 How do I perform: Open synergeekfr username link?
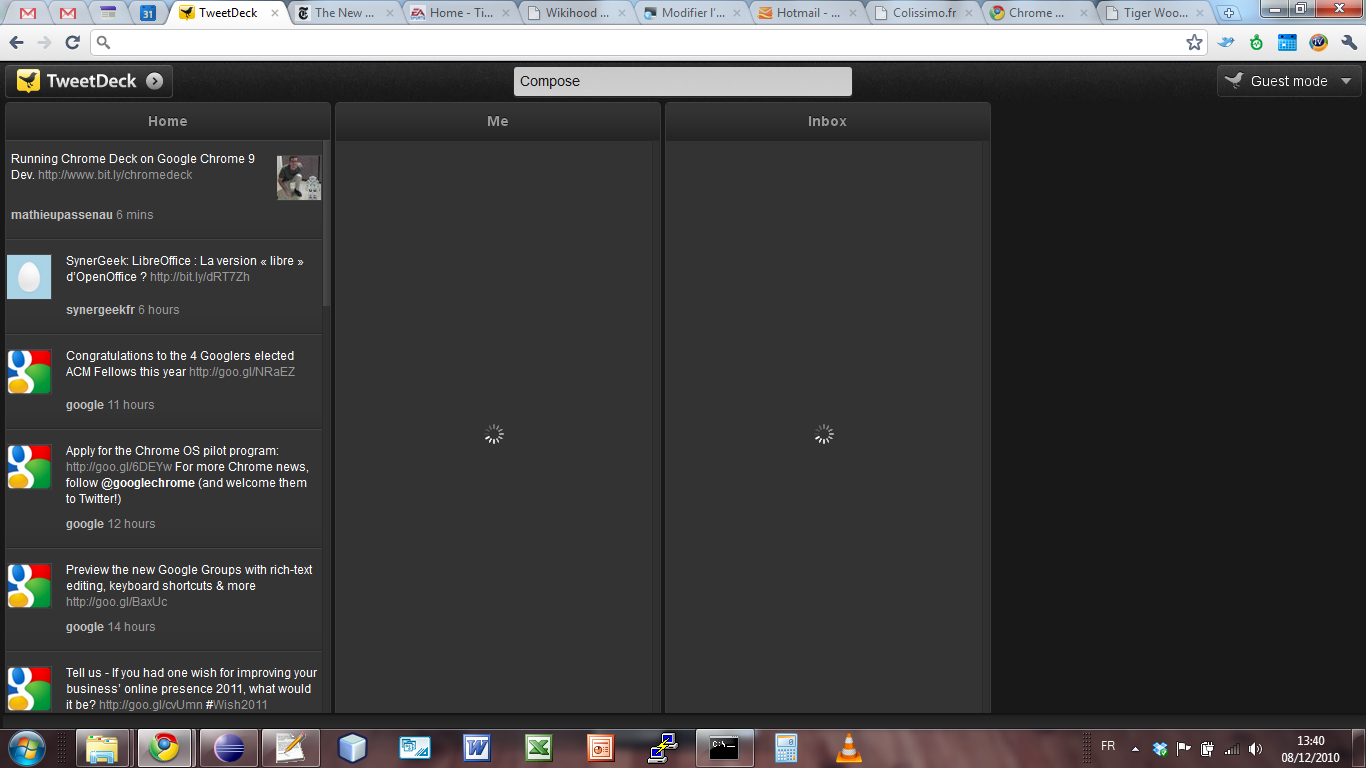tap(100, 310)
